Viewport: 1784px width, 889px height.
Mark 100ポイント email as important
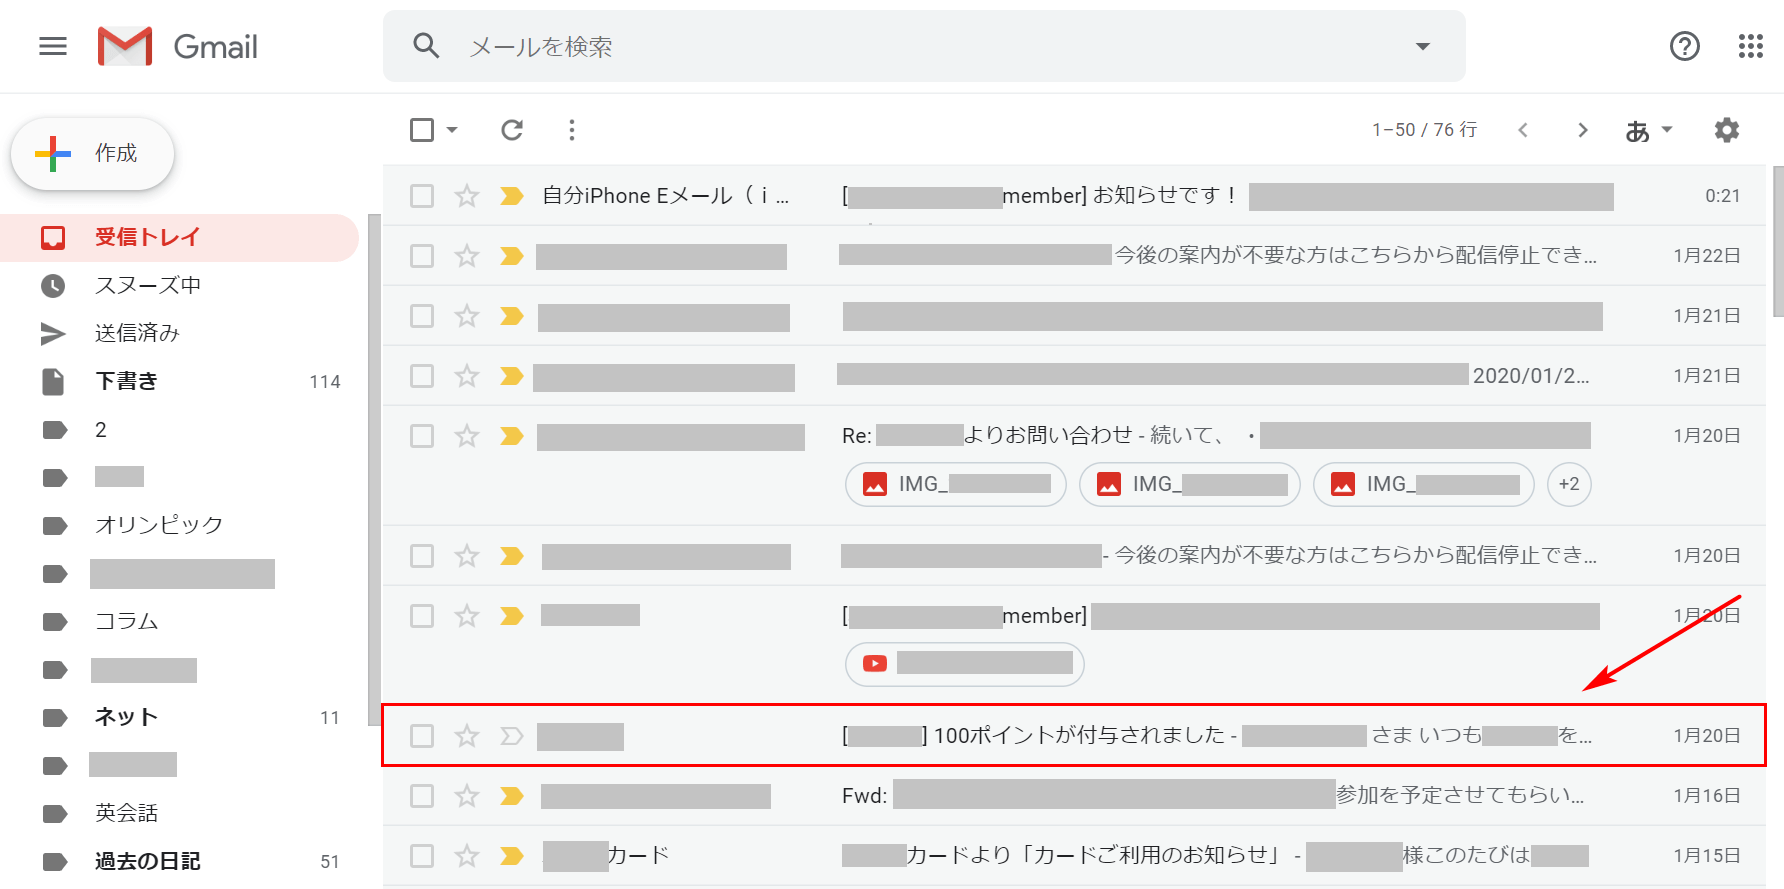[x=512, y=736]
